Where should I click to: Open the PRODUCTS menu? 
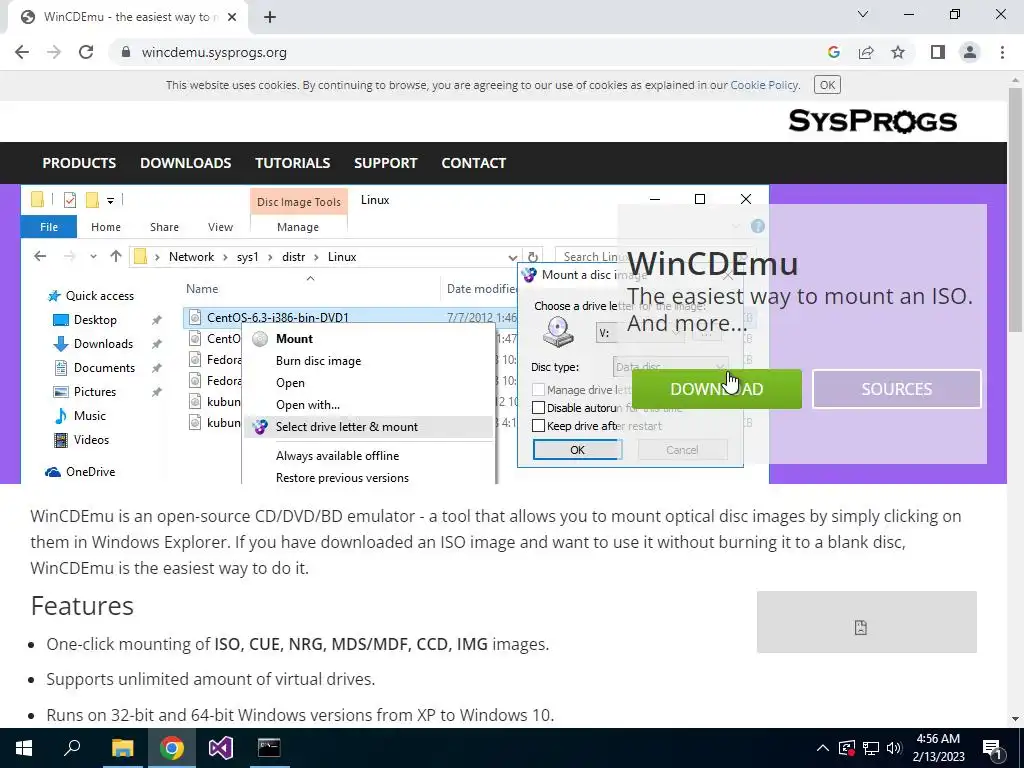click(x=79, y=163)
